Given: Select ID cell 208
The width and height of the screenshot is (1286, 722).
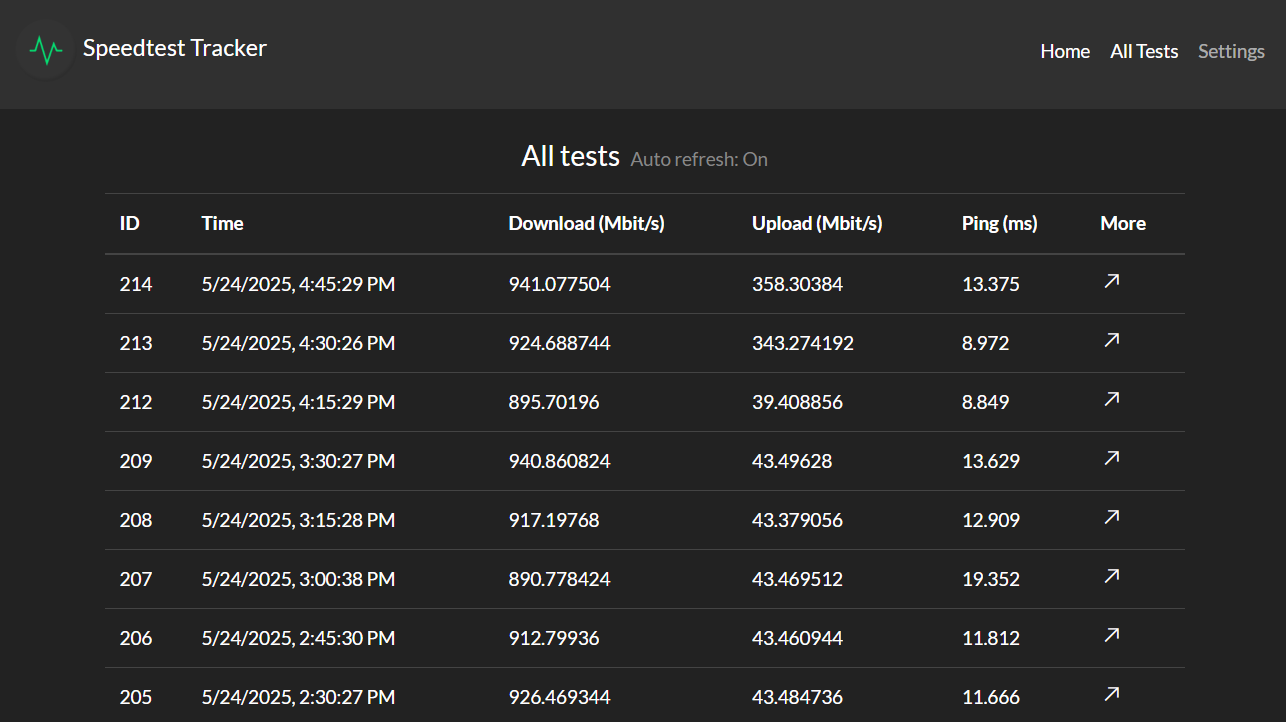Looking at the screenshot, I should tap(136, 520).
